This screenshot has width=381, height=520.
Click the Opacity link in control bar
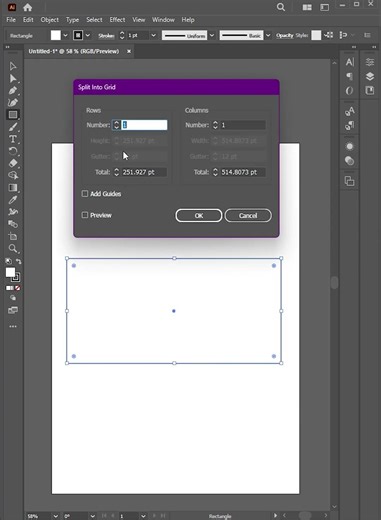click(x=284, y=35)
